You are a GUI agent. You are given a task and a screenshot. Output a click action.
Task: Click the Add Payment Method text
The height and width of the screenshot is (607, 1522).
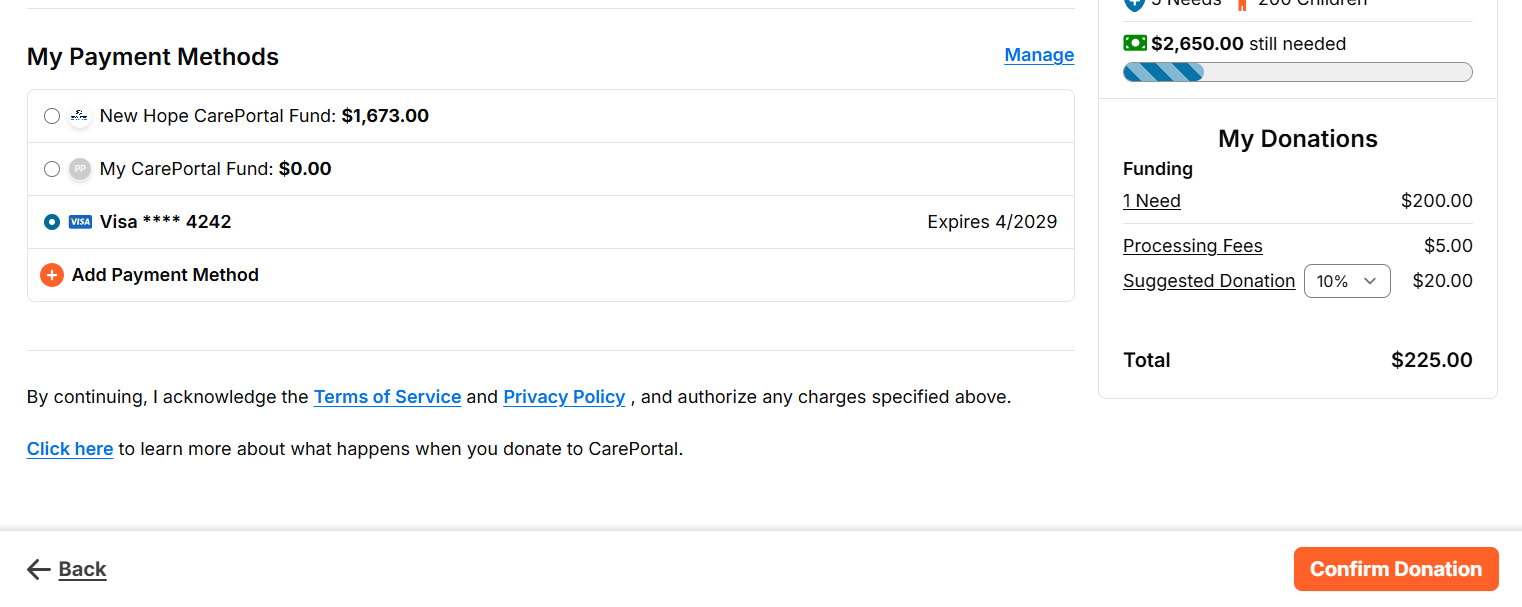pyautogui.click(x=165, y=275)
